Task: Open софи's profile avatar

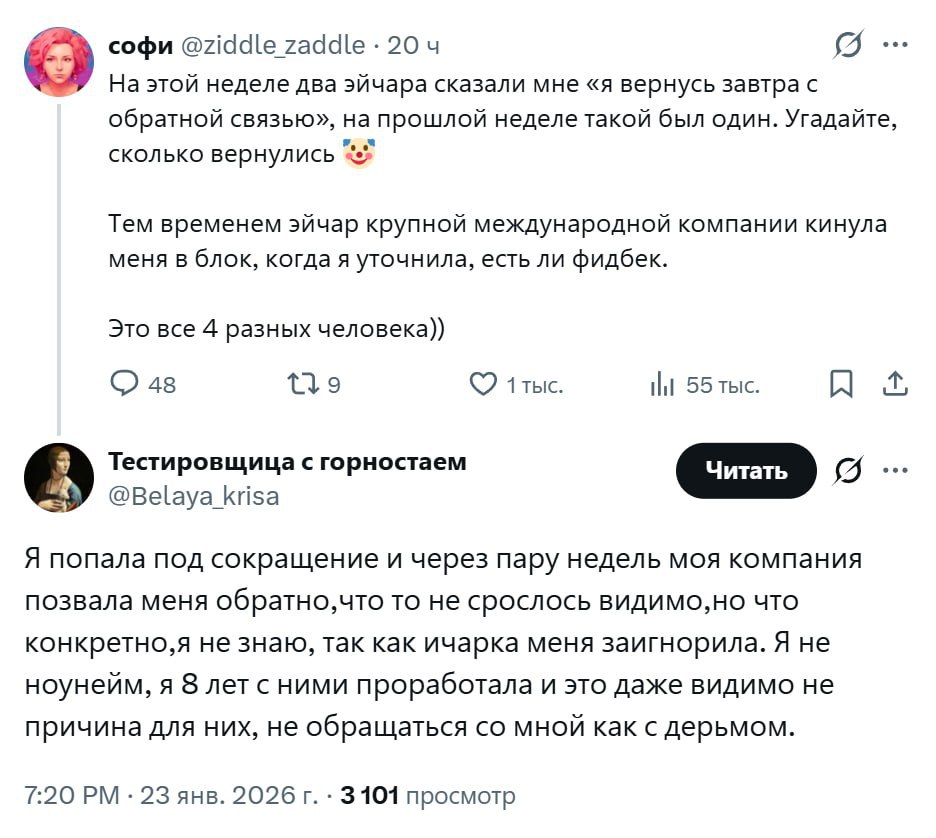Action: coord(59,62)
